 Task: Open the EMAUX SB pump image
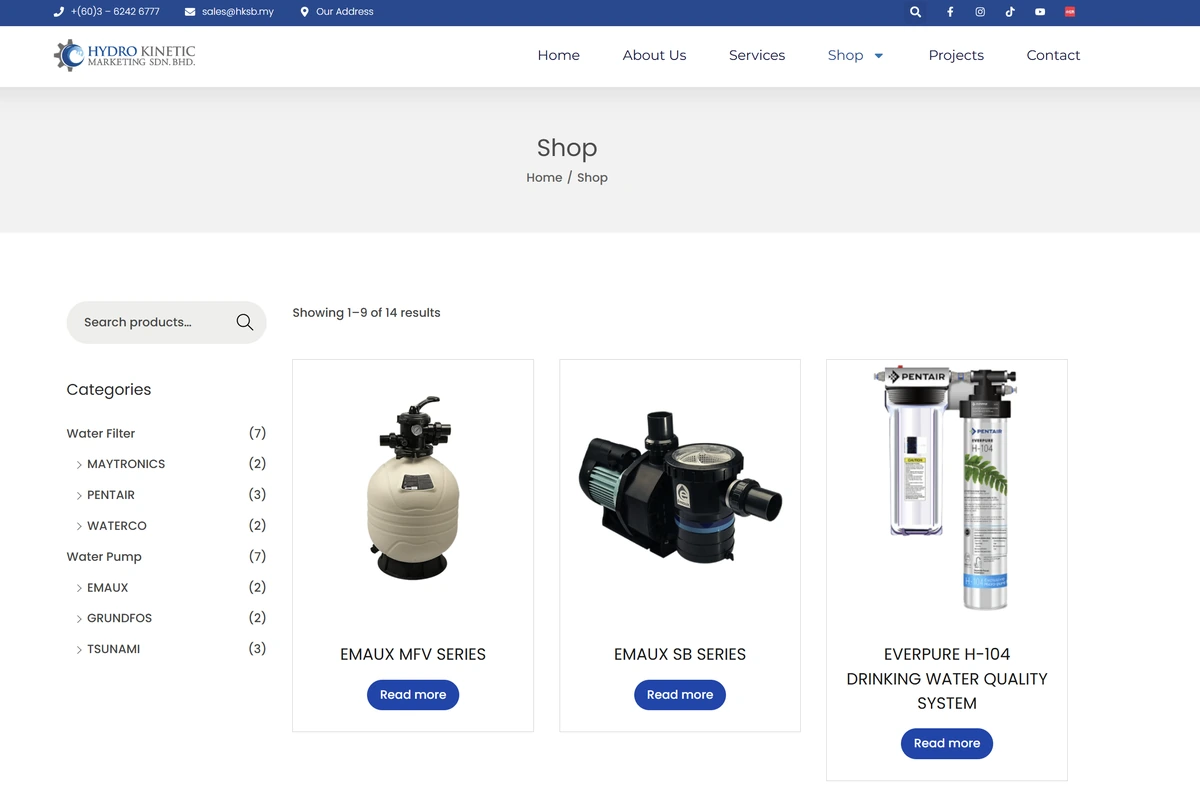[x=680, y=487]
